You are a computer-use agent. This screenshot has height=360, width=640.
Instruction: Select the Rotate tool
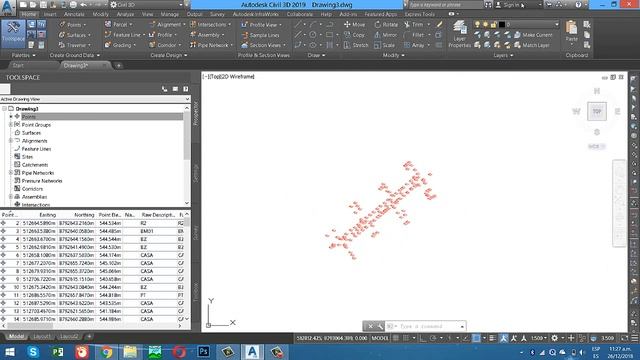coord(386,24)
